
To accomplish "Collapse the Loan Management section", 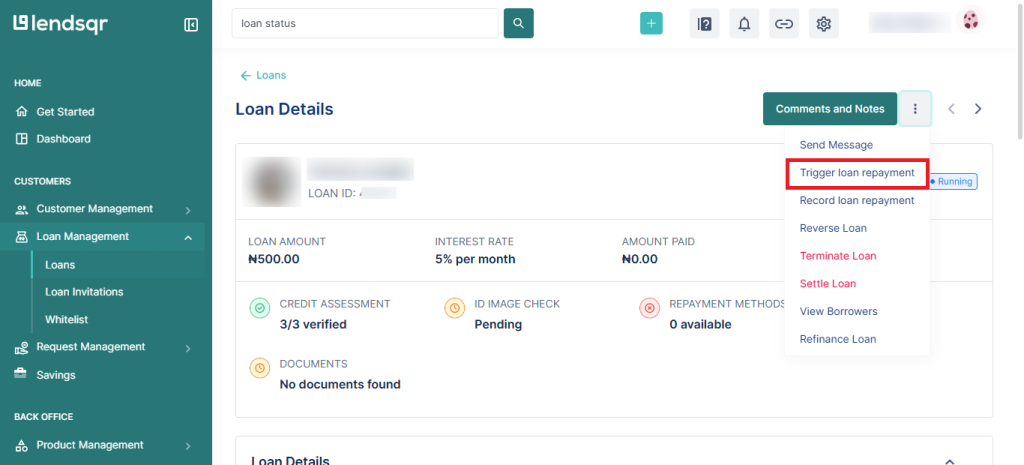I will click(x=188, y=237).
